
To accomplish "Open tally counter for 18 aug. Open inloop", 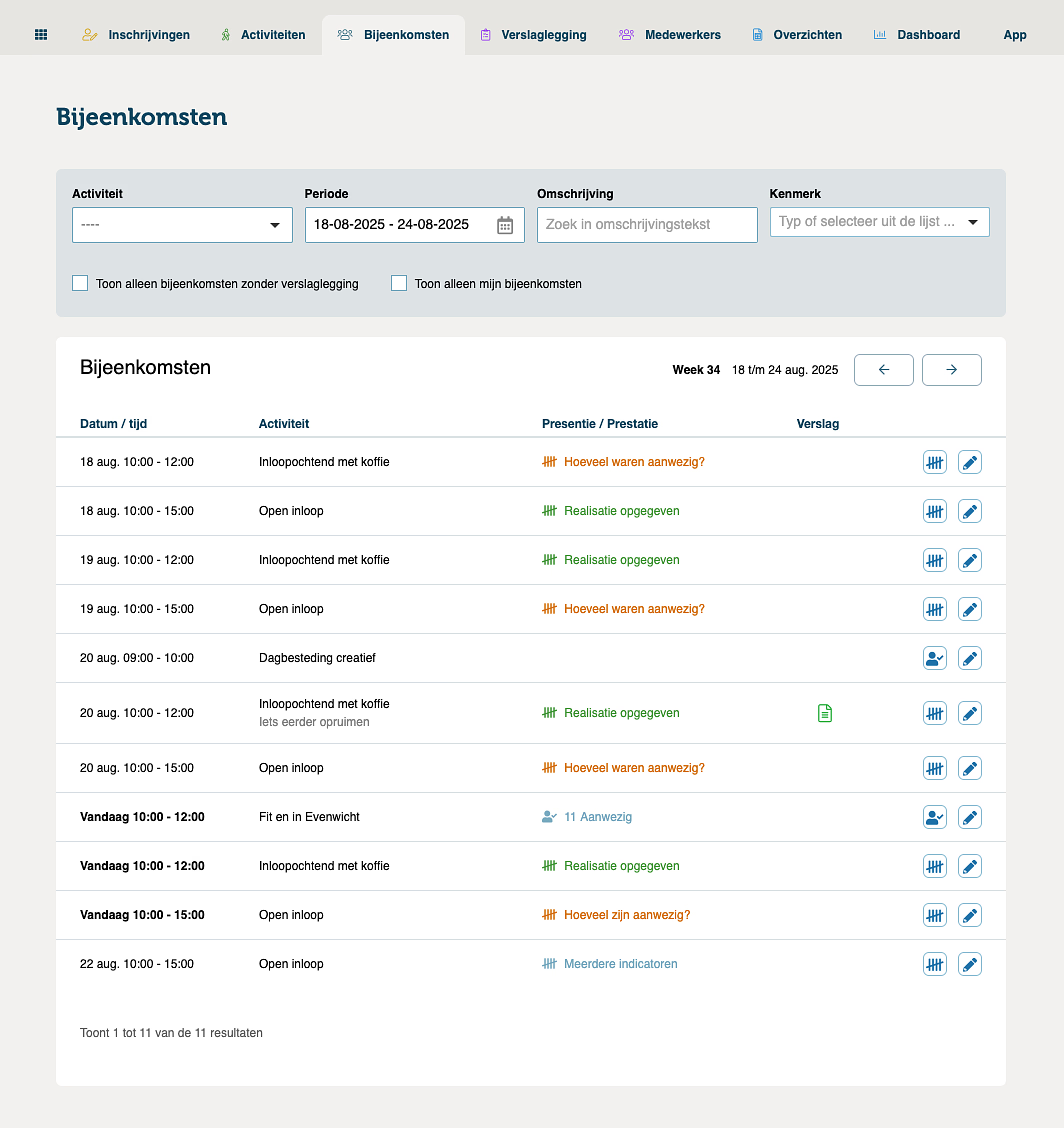I will 935,511.
